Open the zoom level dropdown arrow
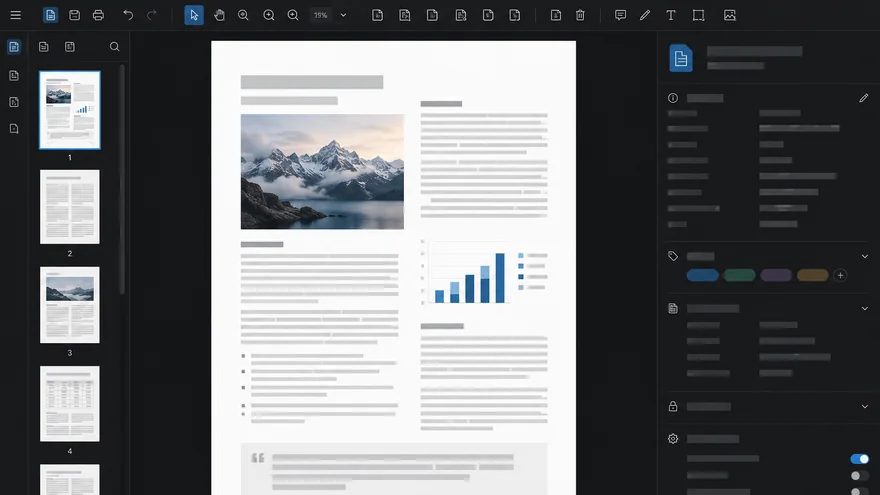This screenshot has width=880, height=495. tap(343, 15)
